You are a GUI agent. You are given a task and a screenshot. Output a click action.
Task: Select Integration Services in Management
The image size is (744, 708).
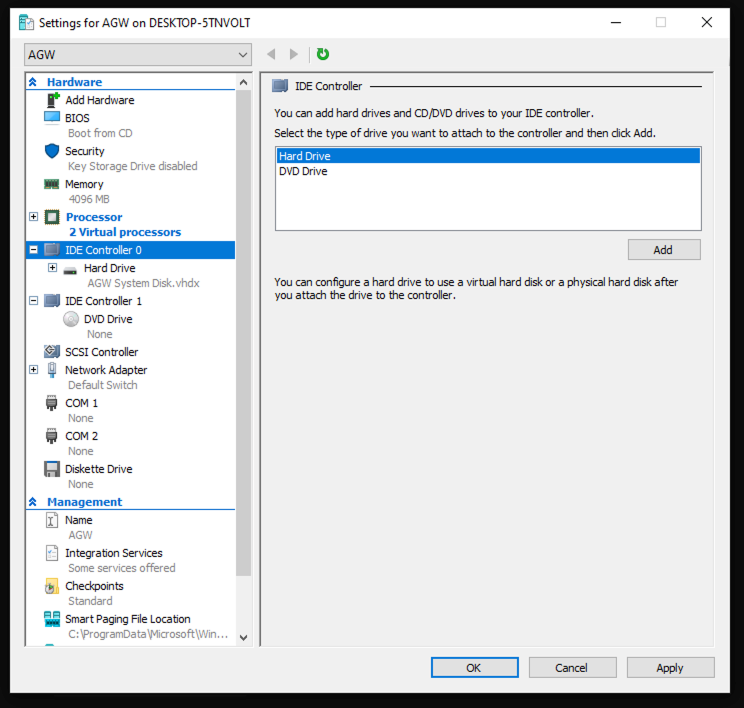tap(113, 553)
